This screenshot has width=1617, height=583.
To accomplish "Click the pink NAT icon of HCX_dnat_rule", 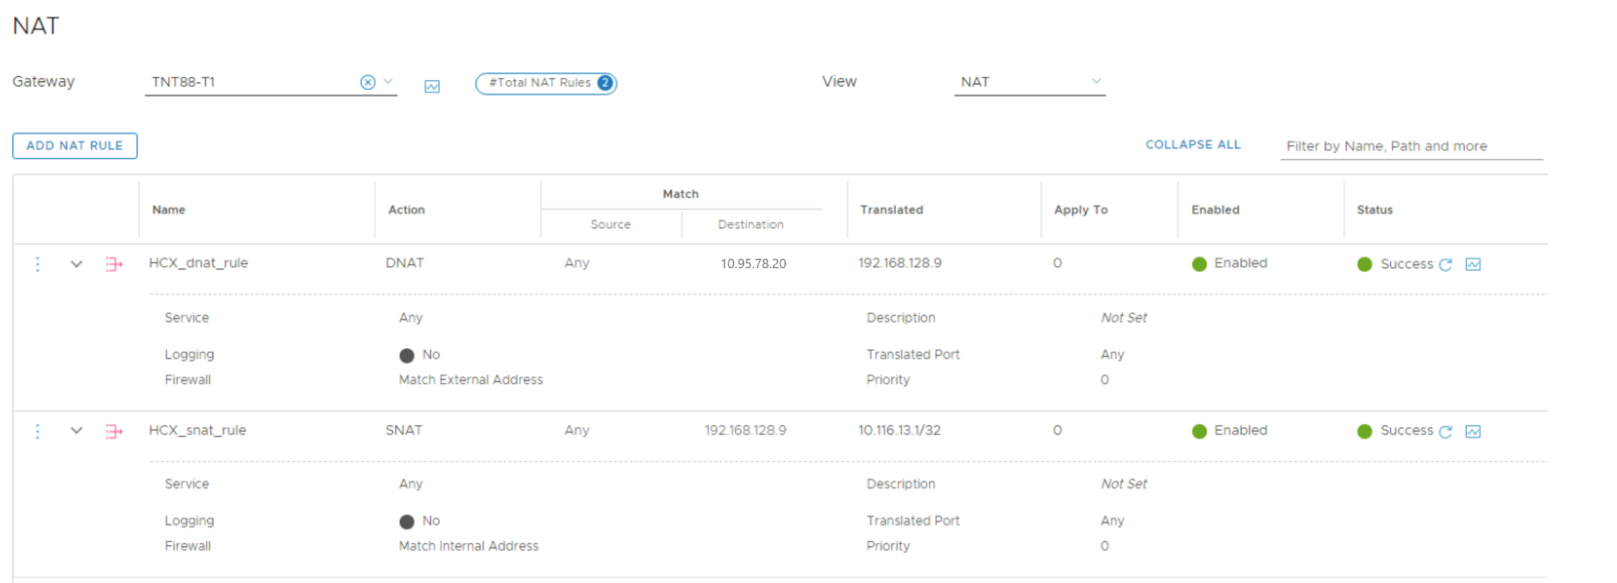I will click(114, 264).
